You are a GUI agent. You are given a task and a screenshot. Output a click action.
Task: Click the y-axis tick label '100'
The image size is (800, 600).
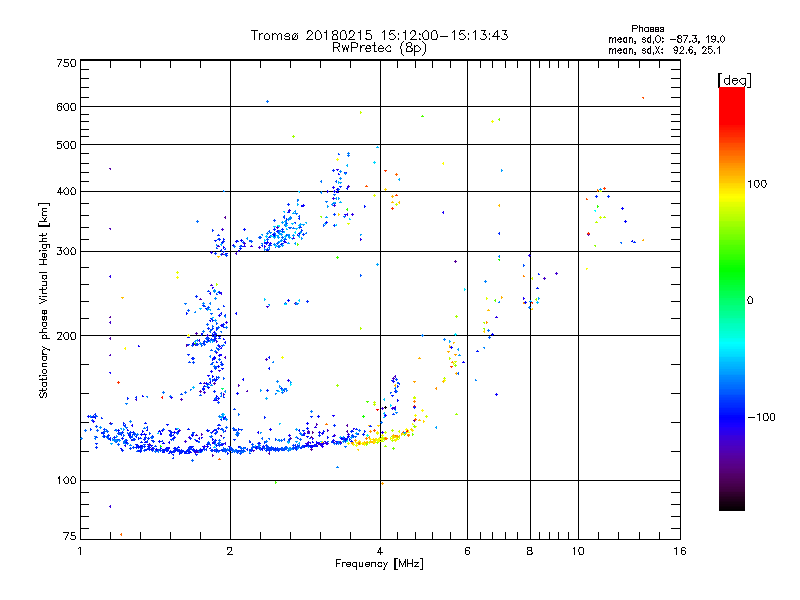click(x=66, y=480)
